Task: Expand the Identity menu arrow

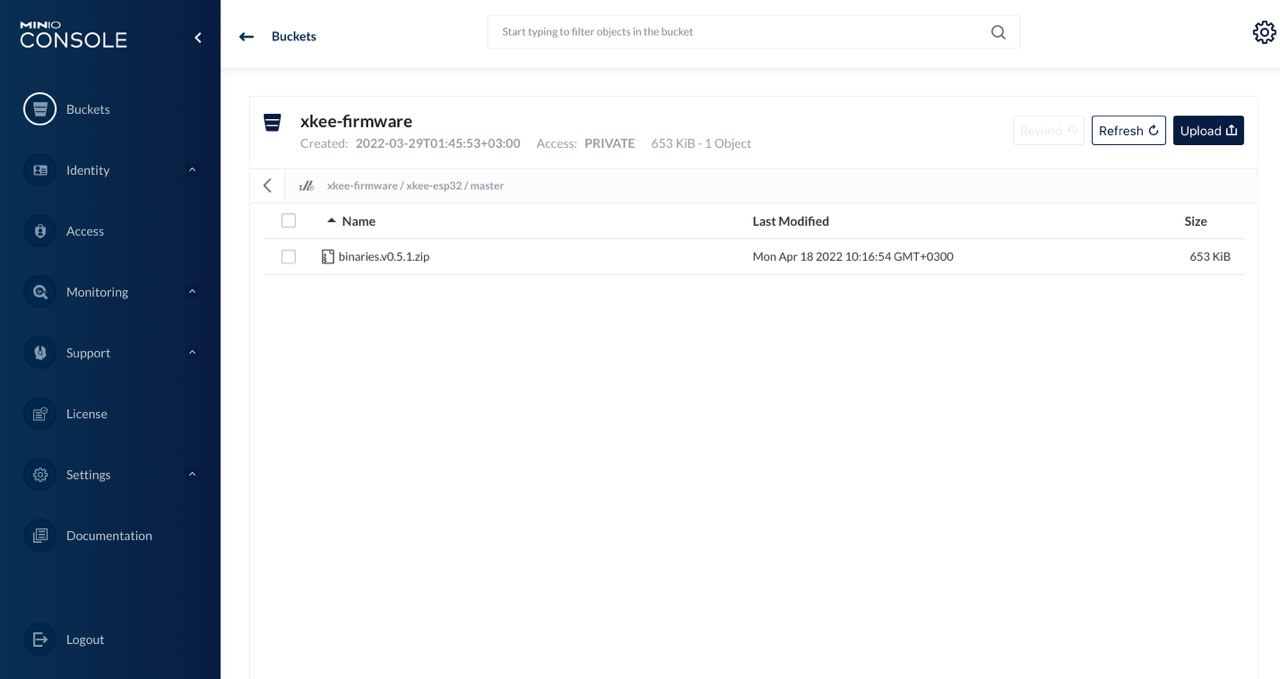Action: click(x=192, y=170)
